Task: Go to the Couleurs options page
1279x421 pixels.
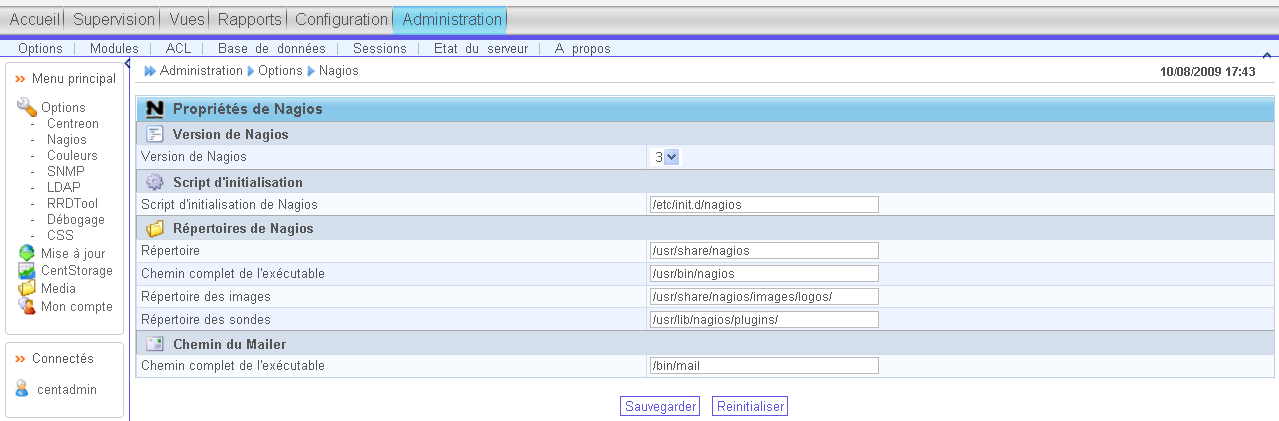Action: click(x=72, y=155)
